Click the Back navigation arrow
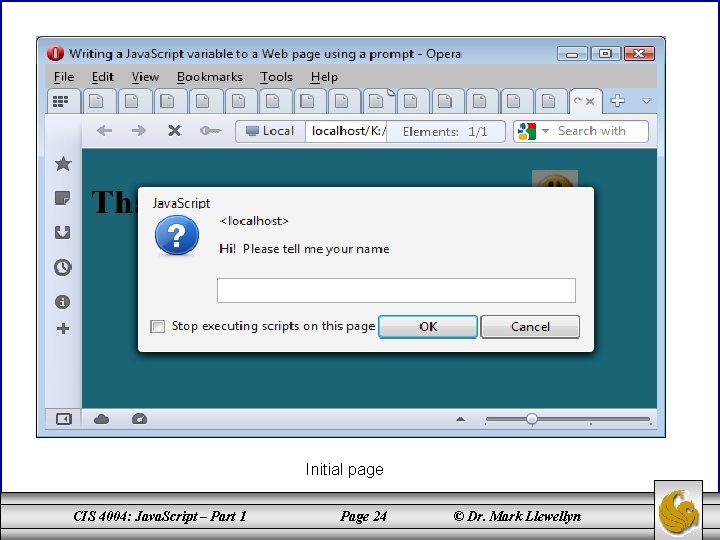Viewport: 720px width, 540px height. [104, 131]
